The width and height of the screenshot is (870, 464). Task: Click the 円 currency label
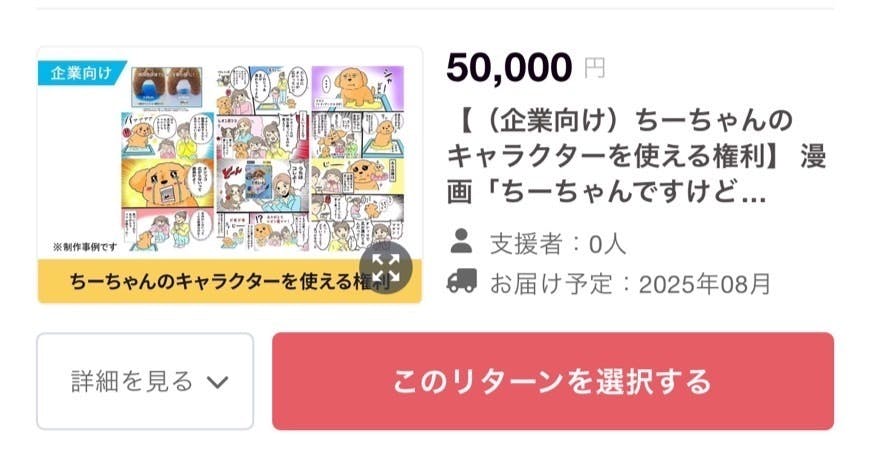pos(594,69)
